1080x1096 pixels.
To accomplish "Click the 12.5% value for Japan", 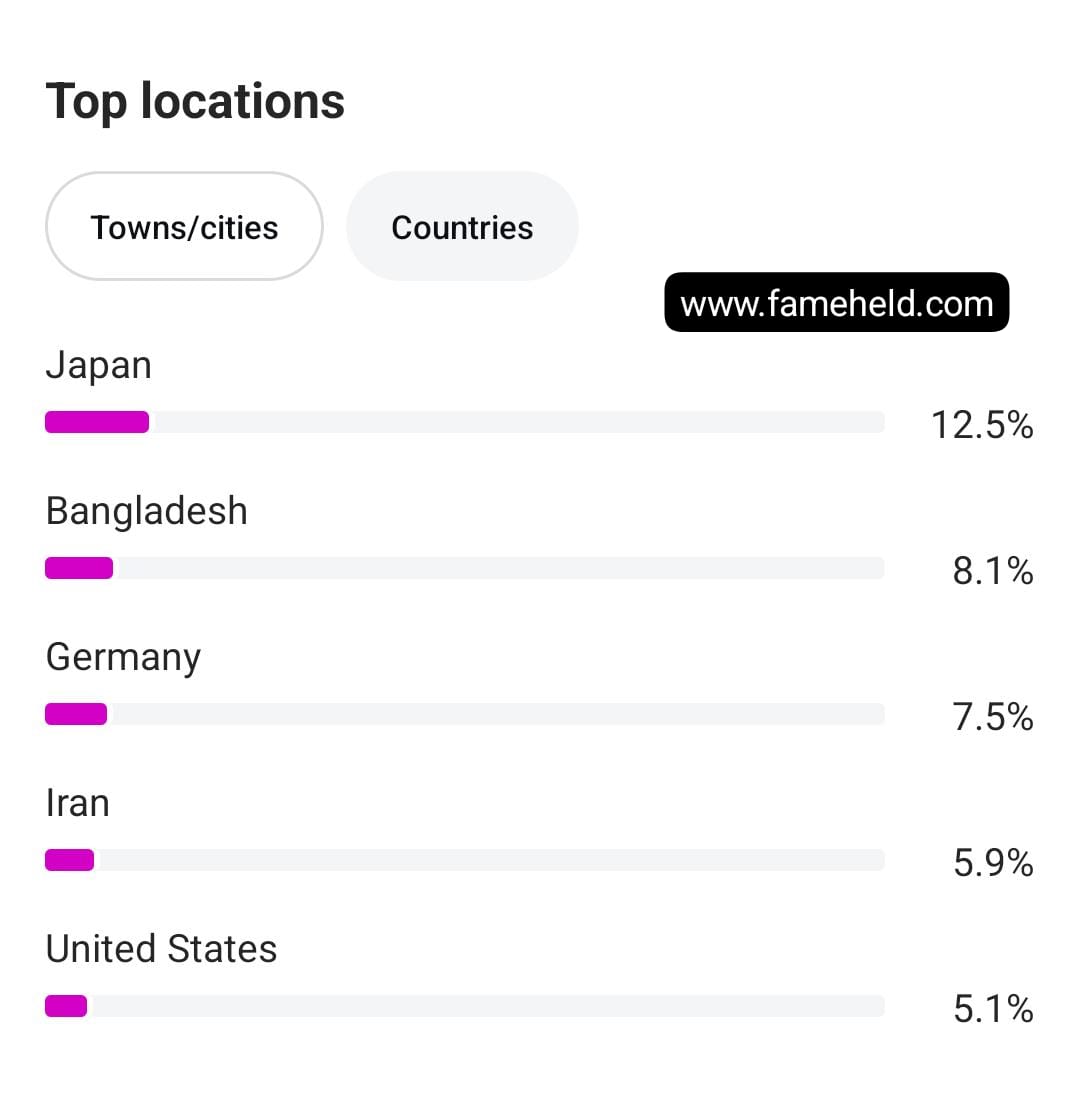I will tap(982, 425).
